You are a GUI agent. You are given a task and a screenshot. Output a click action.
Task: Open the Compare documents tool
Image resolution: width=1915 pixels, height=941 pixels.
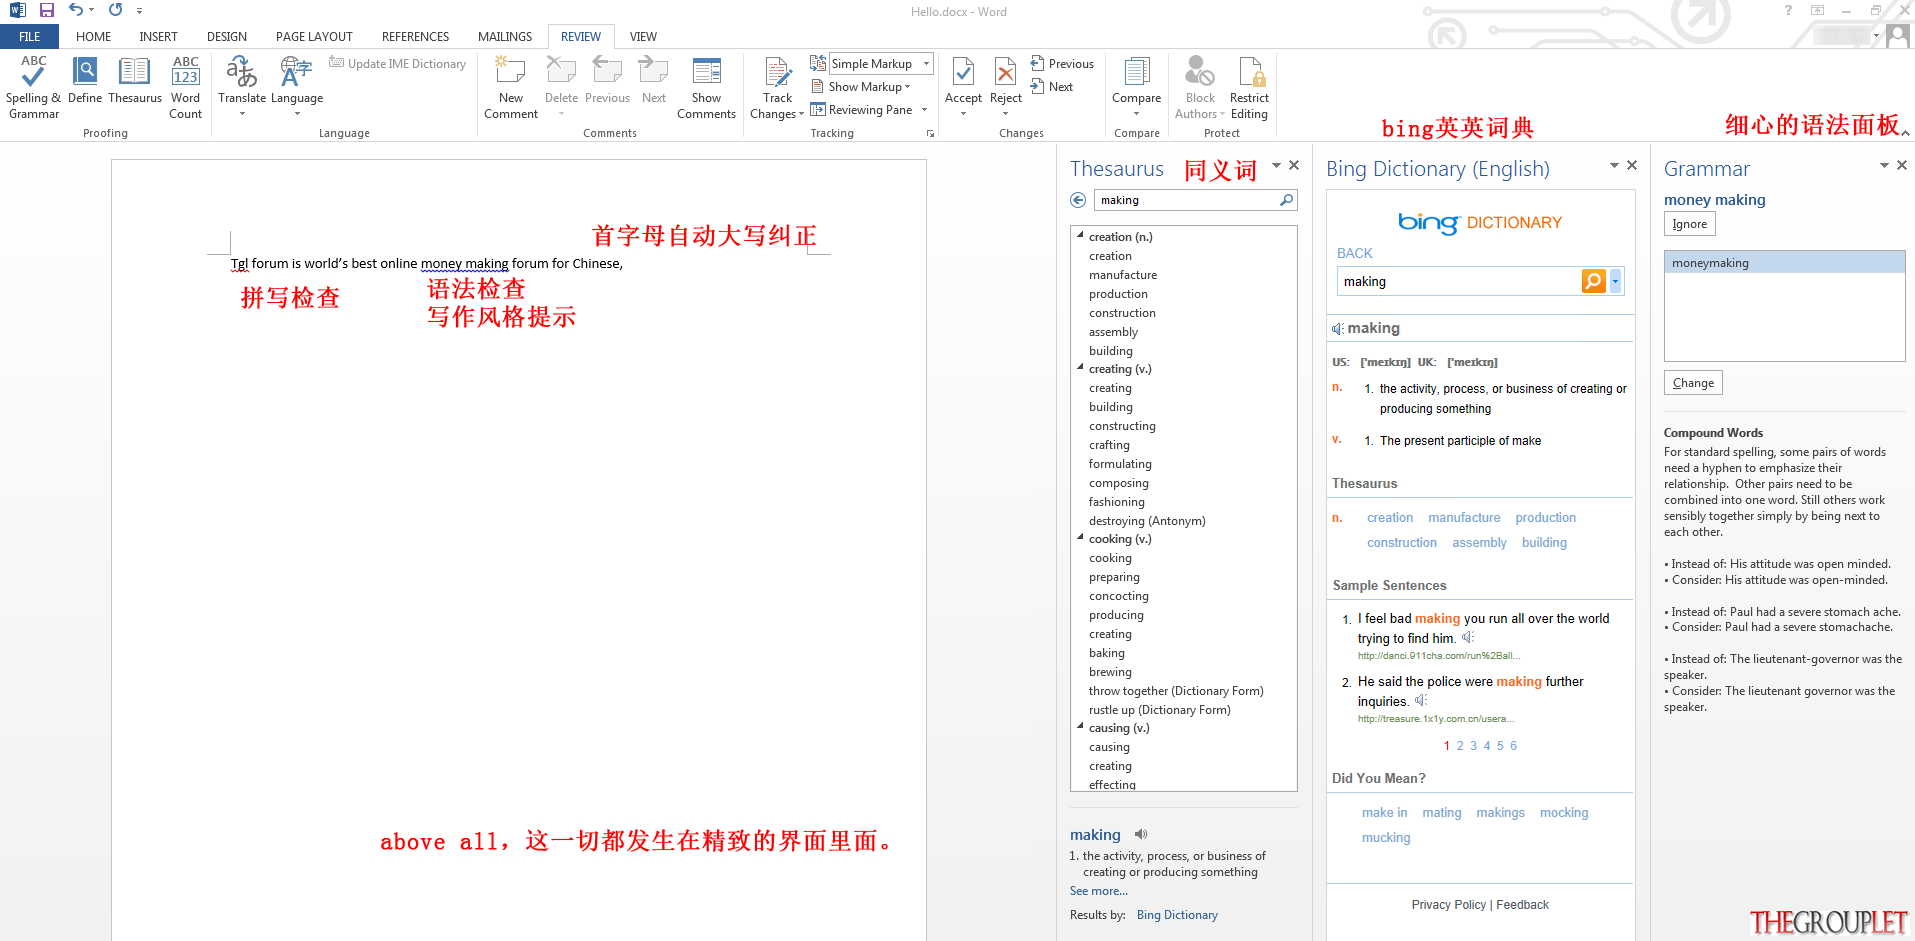click(x=1136, y=86)
